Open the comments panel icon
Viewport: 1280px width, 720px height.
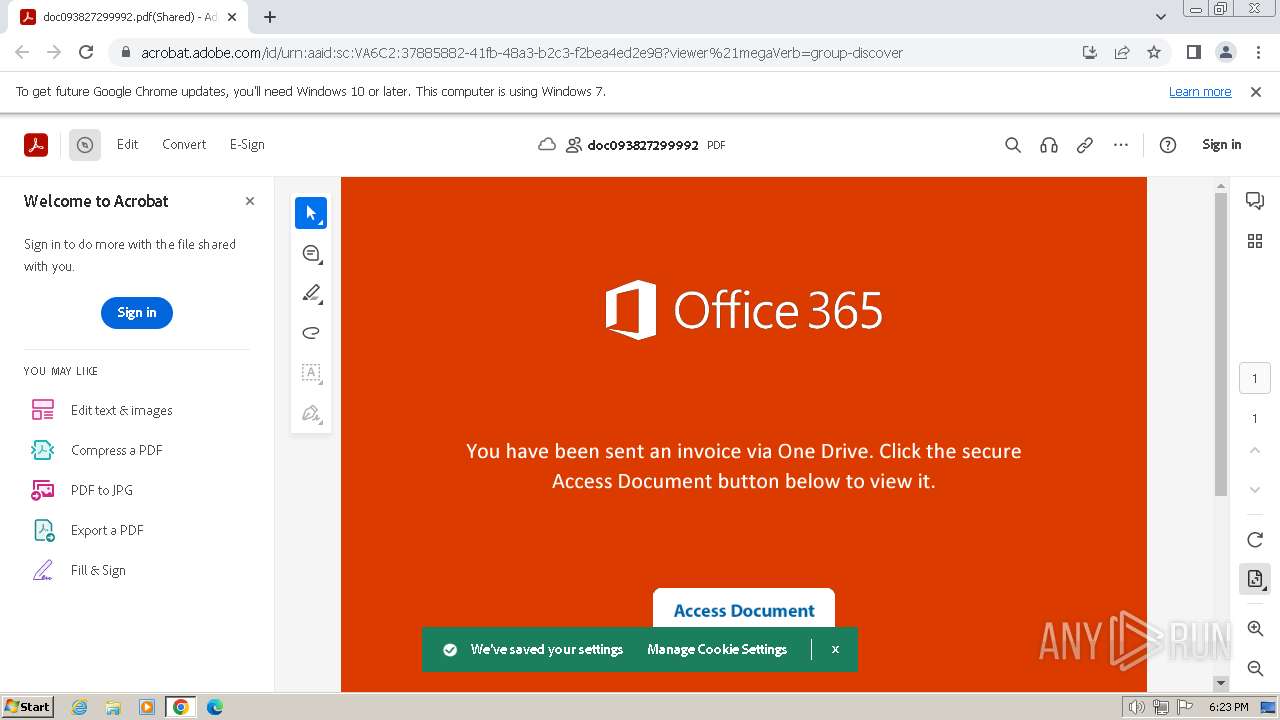[1255, 201]
